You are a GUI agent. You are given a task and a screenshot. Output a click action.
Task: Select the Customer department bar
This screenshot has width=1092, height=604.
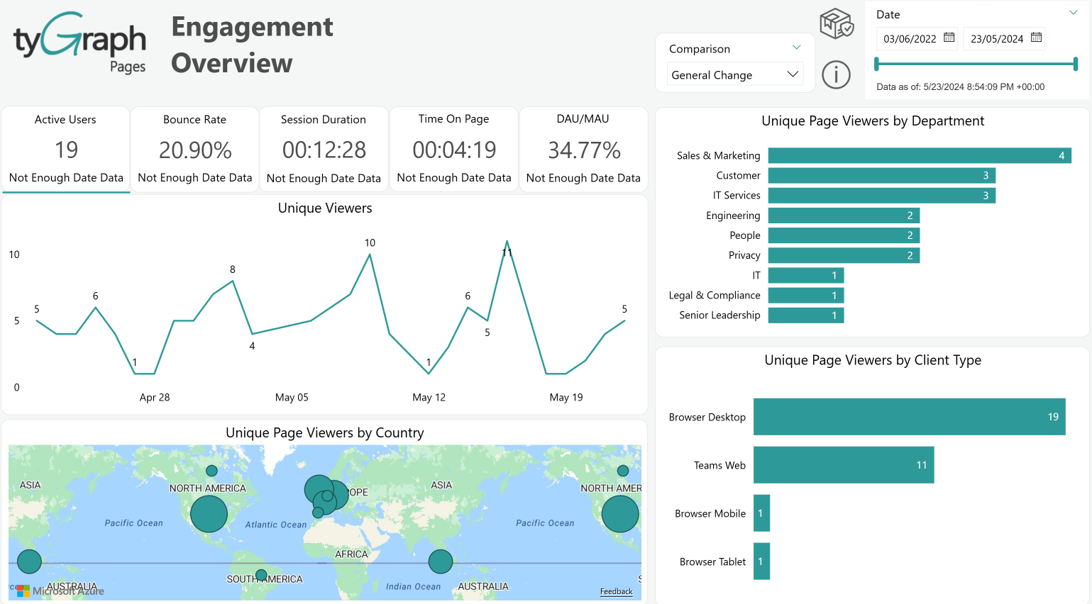click(x=882, y=176)
